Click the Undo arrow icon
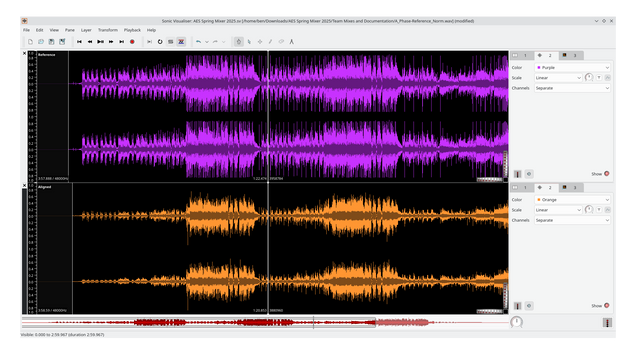The height and width of the screenshot is (362, 636). (198, 42)
